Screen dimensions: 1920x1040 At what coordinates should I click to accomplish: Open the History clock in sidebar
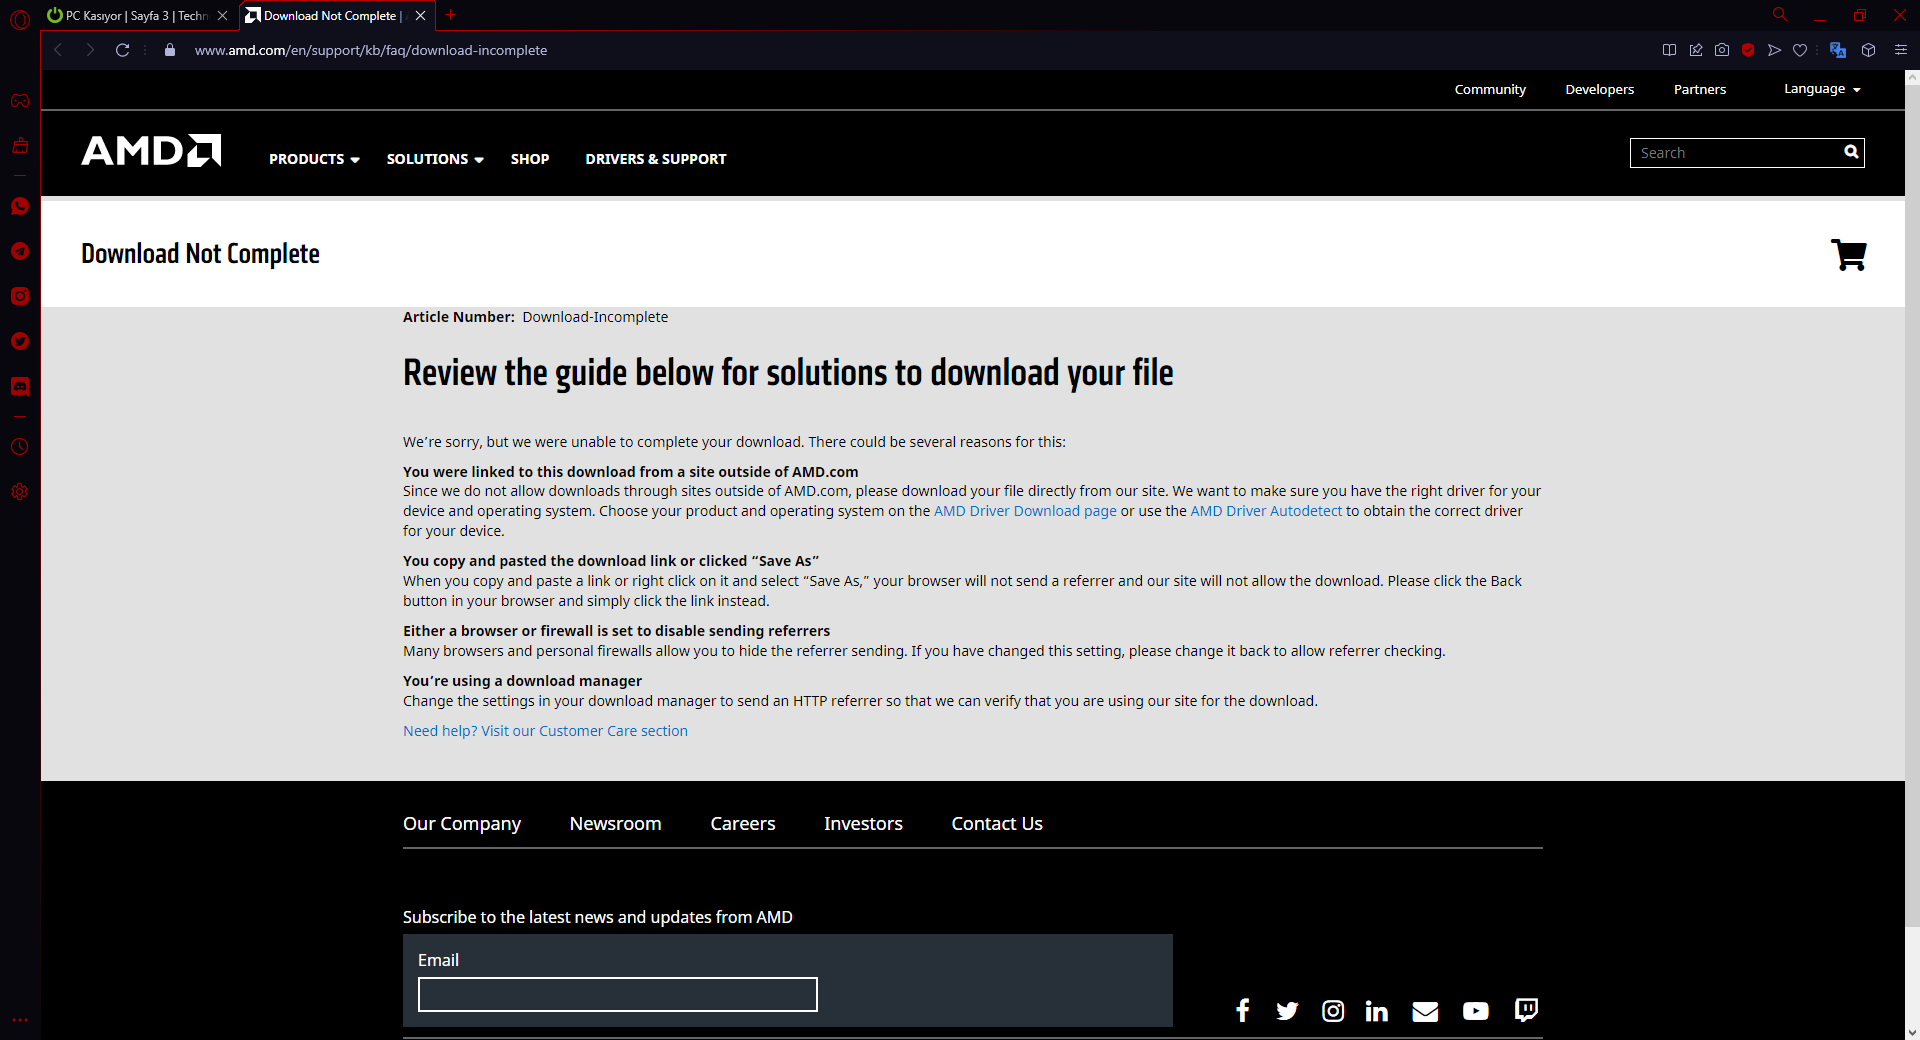[x=20, y=447]
